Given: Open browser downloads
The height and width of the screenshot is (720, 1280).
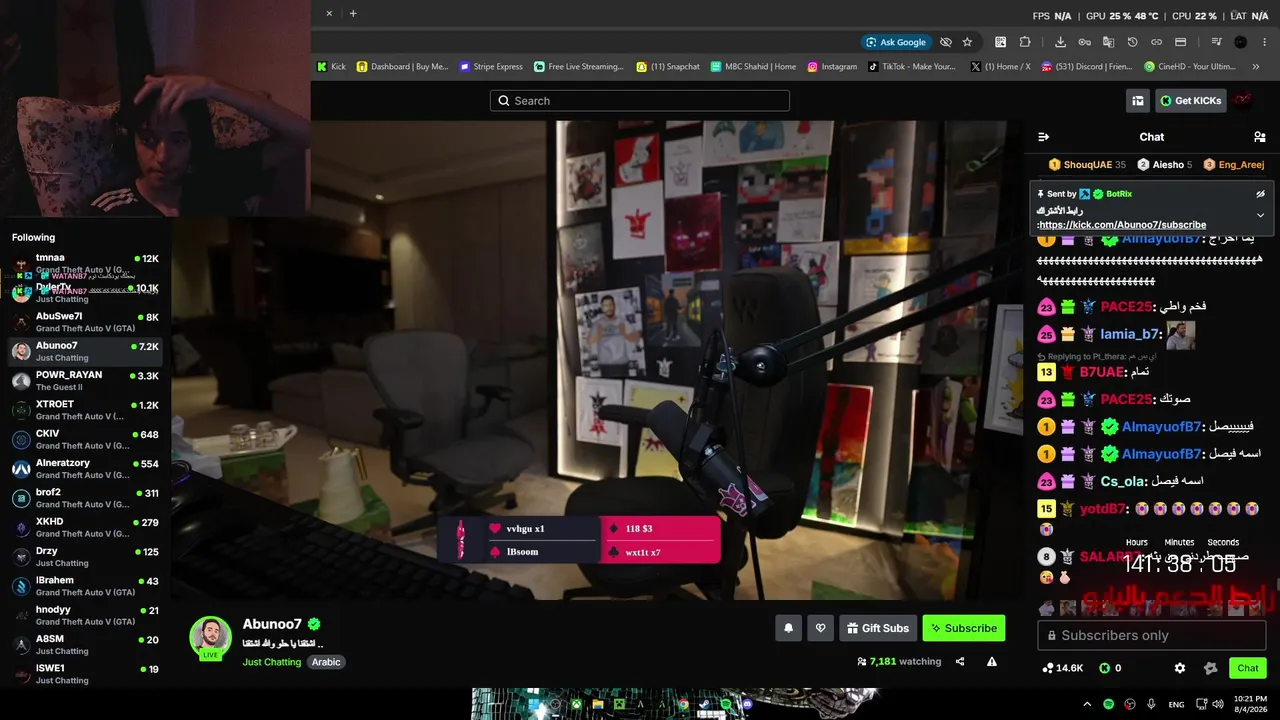Looking at the screenshot, I should click(1060, 42).
